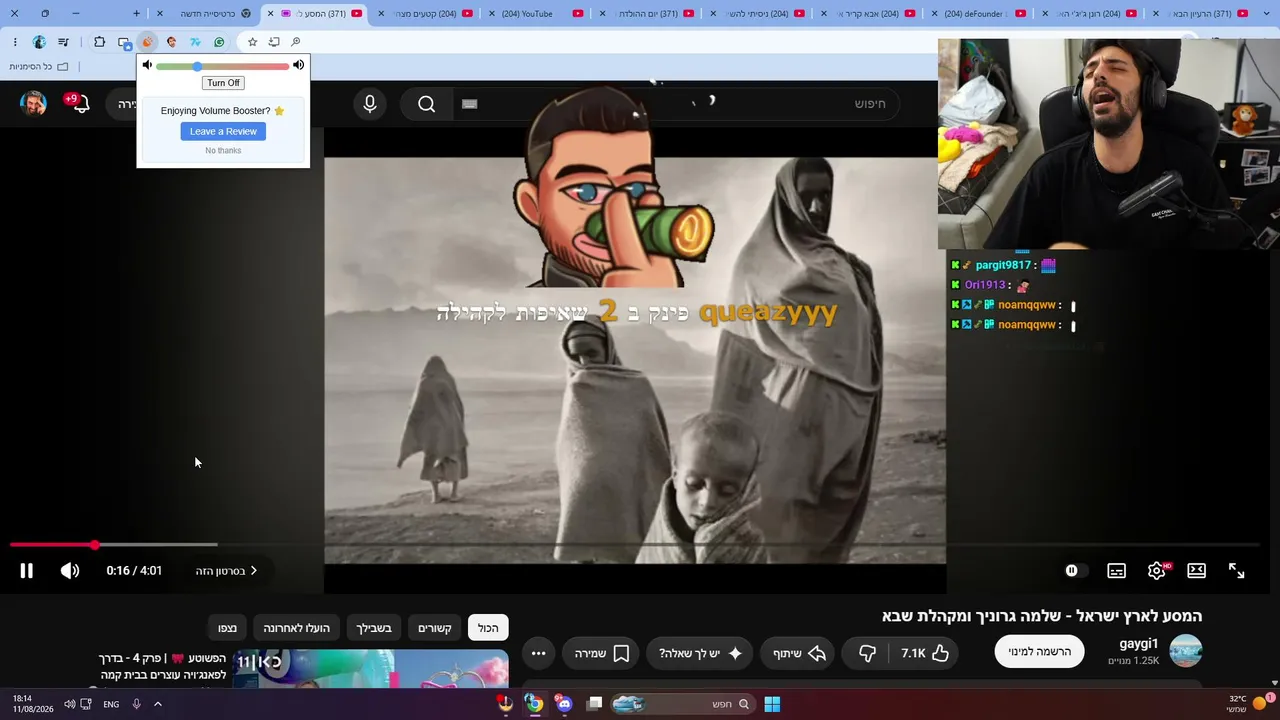Viewport: 1280px width, 720px height.
Task: Open the gaygi1 channel avatar
Action: (1186, 651)
